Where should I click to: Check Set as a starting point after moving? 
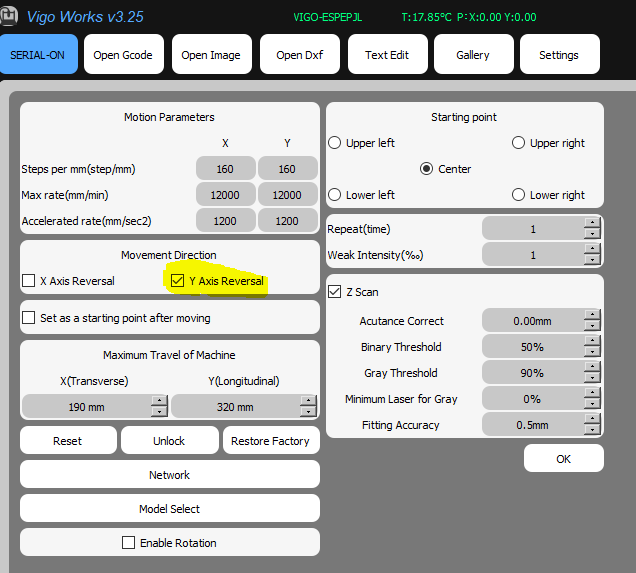[x=28, y=318]
